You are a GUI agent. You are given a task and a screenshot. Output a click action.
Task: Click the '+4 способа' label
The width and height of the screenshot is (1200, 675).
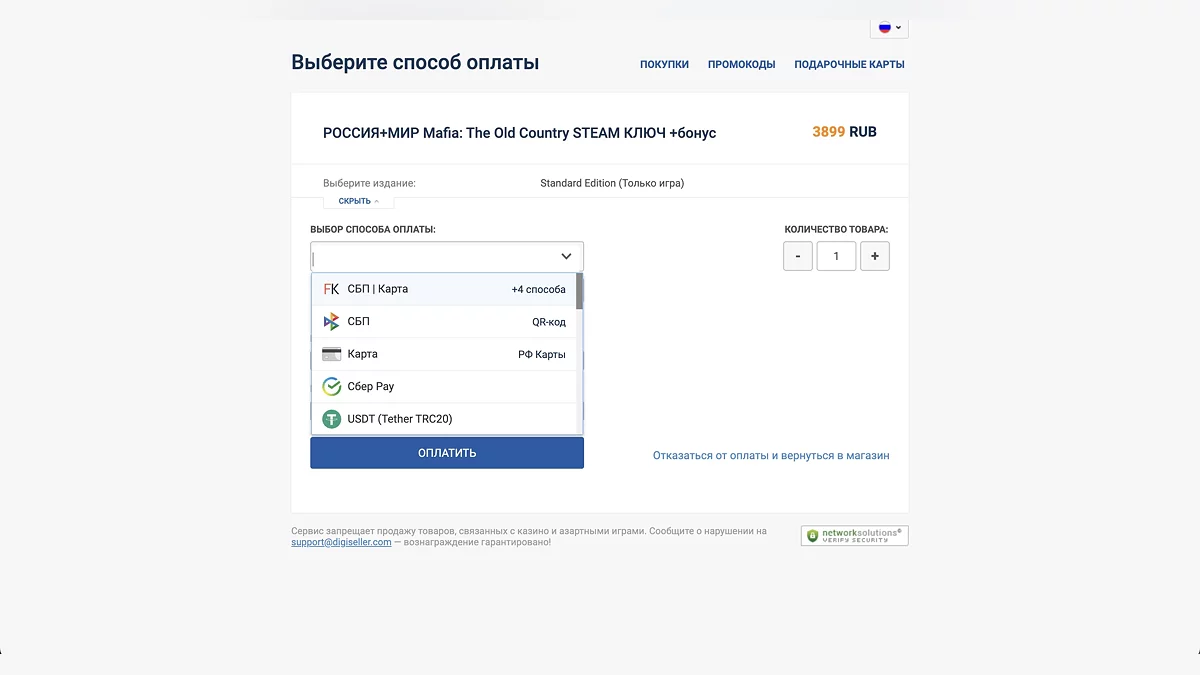538,289
